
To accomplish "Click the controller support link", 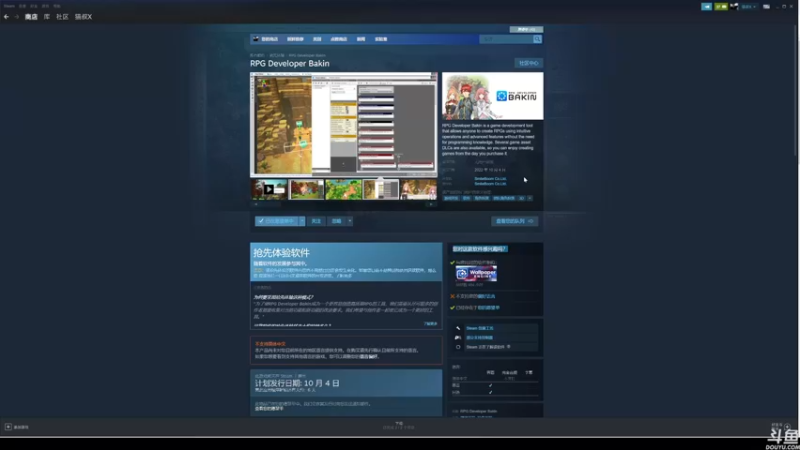I will coord(480,337).
